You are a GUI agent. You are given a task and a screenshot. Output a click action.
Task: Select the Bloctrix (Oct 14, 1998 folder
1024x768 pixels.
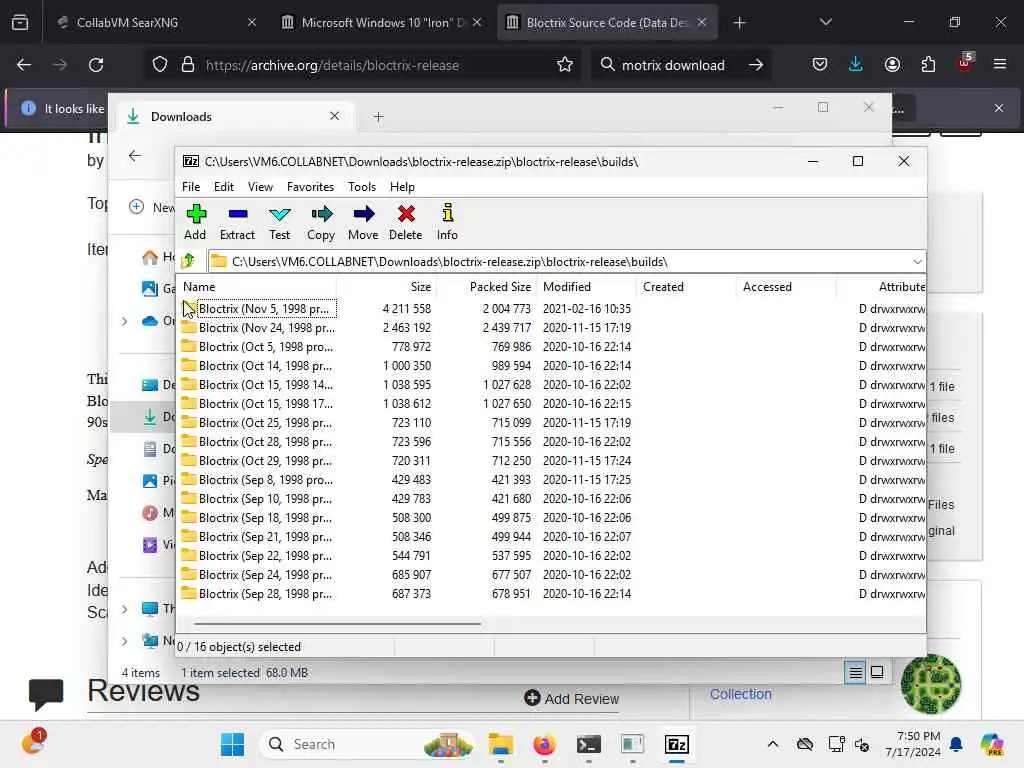[265, 366]
